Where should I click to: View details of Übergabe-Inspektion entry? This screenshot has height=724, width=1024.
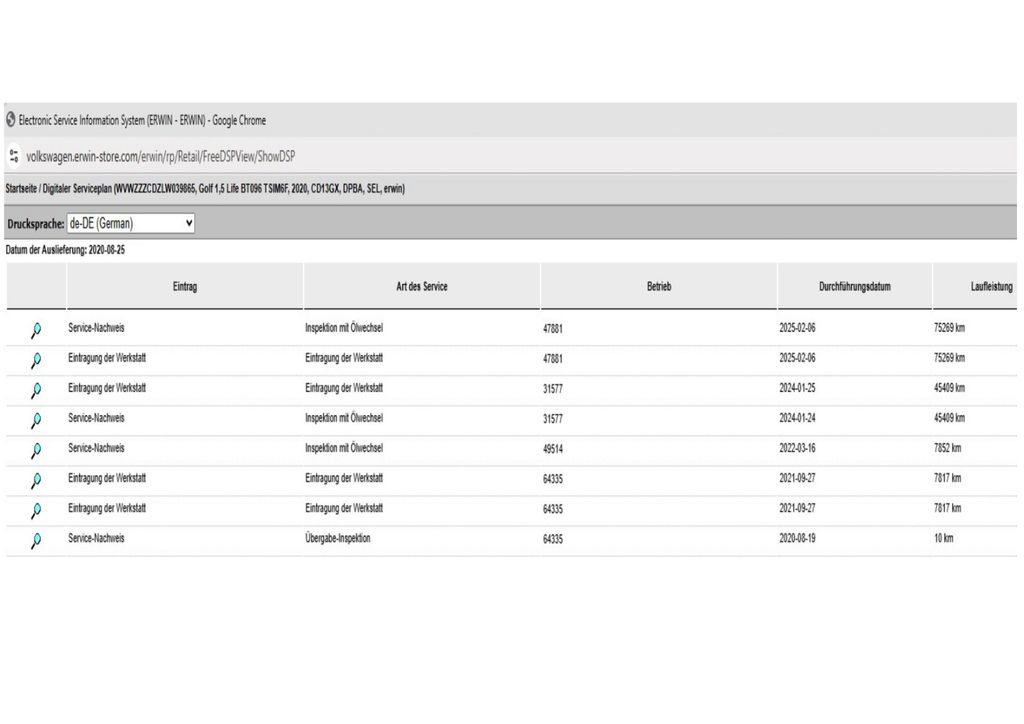[x=36, y=541]
